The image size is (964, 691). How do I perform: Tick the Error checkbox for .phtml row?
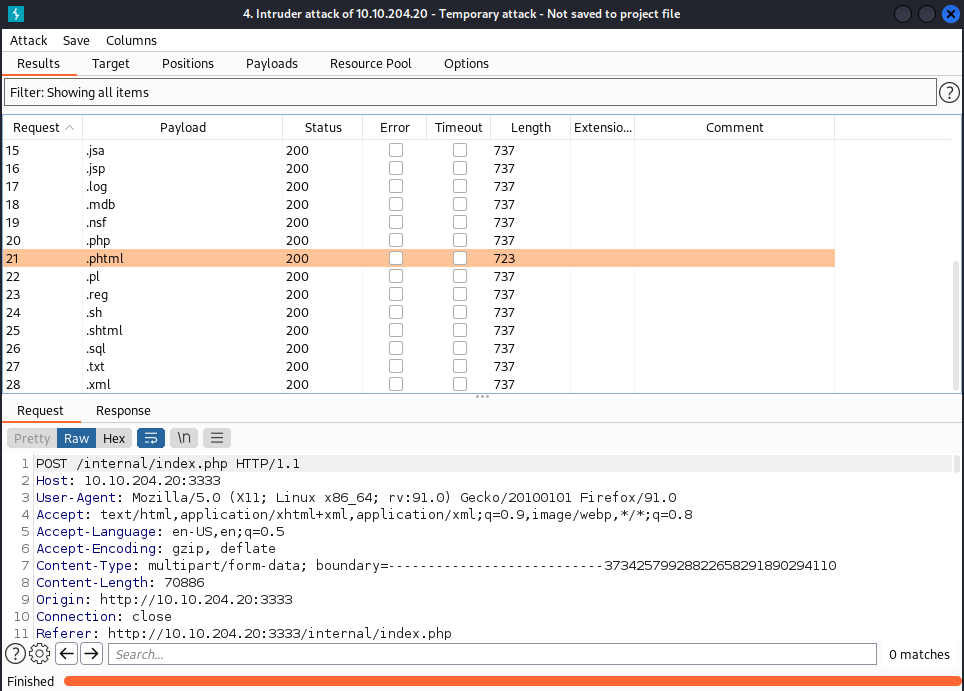coord(396,258)
